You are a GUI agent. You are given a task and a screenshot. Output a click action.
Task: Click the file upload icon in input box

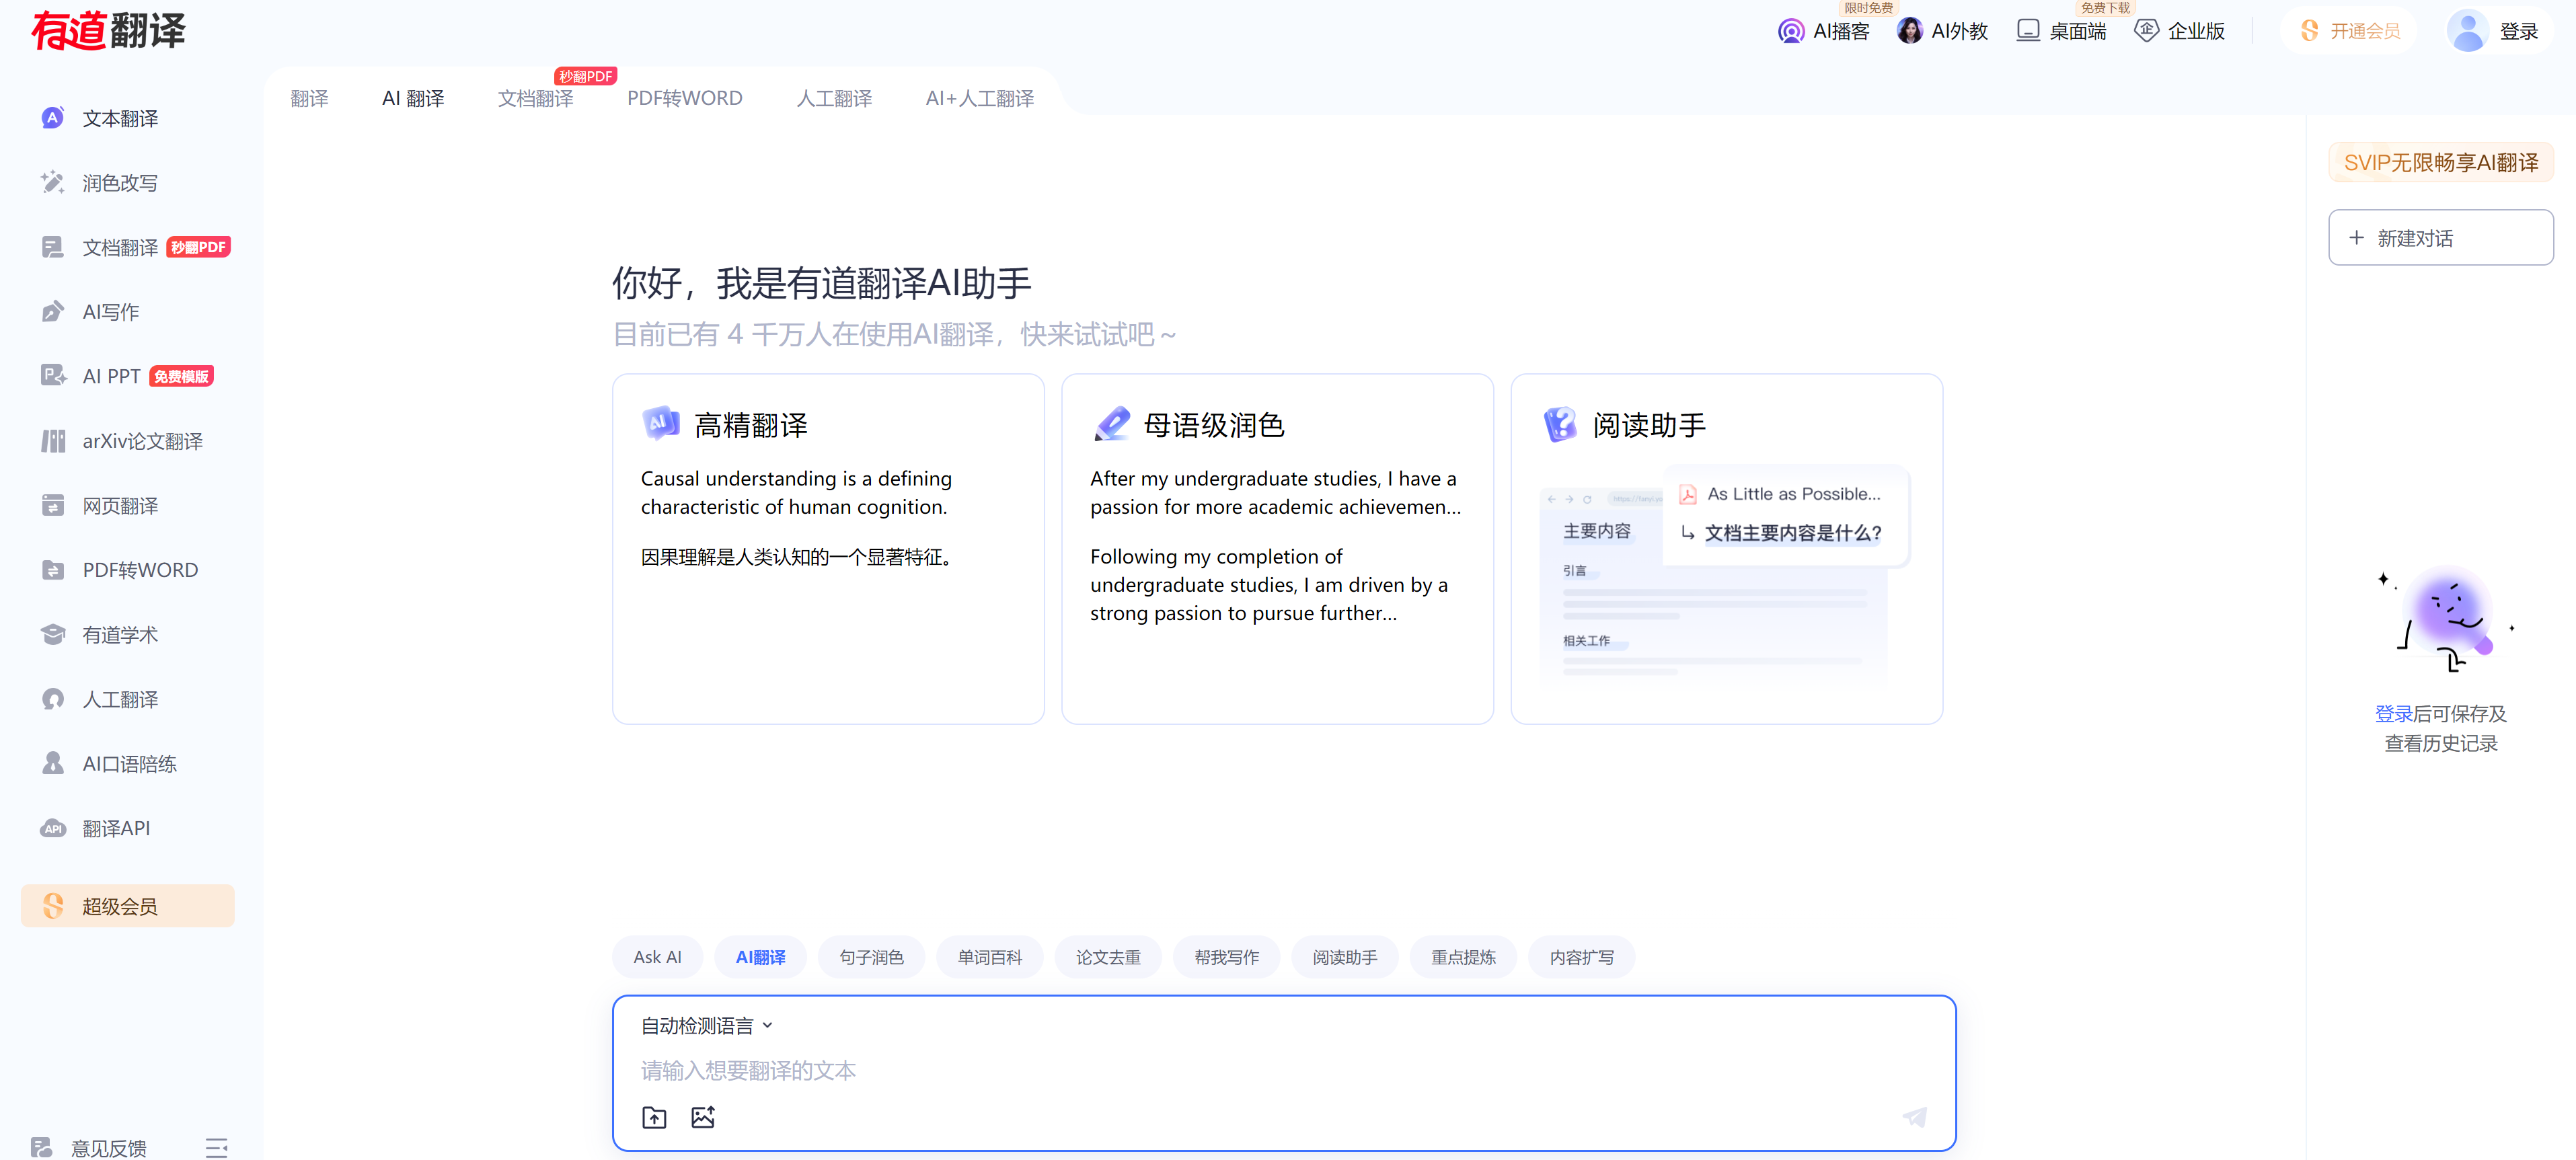click(654, 1117)
